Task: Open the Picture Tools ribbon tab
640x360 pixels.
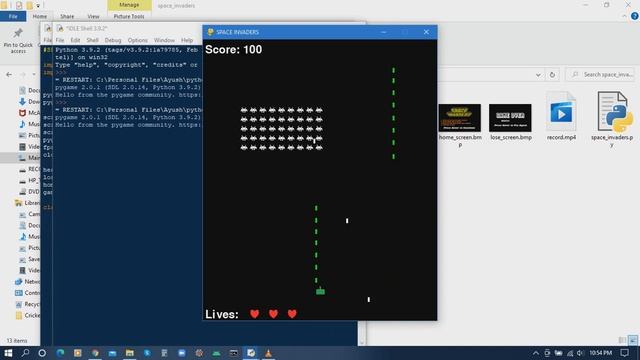Action: [129, 16]
